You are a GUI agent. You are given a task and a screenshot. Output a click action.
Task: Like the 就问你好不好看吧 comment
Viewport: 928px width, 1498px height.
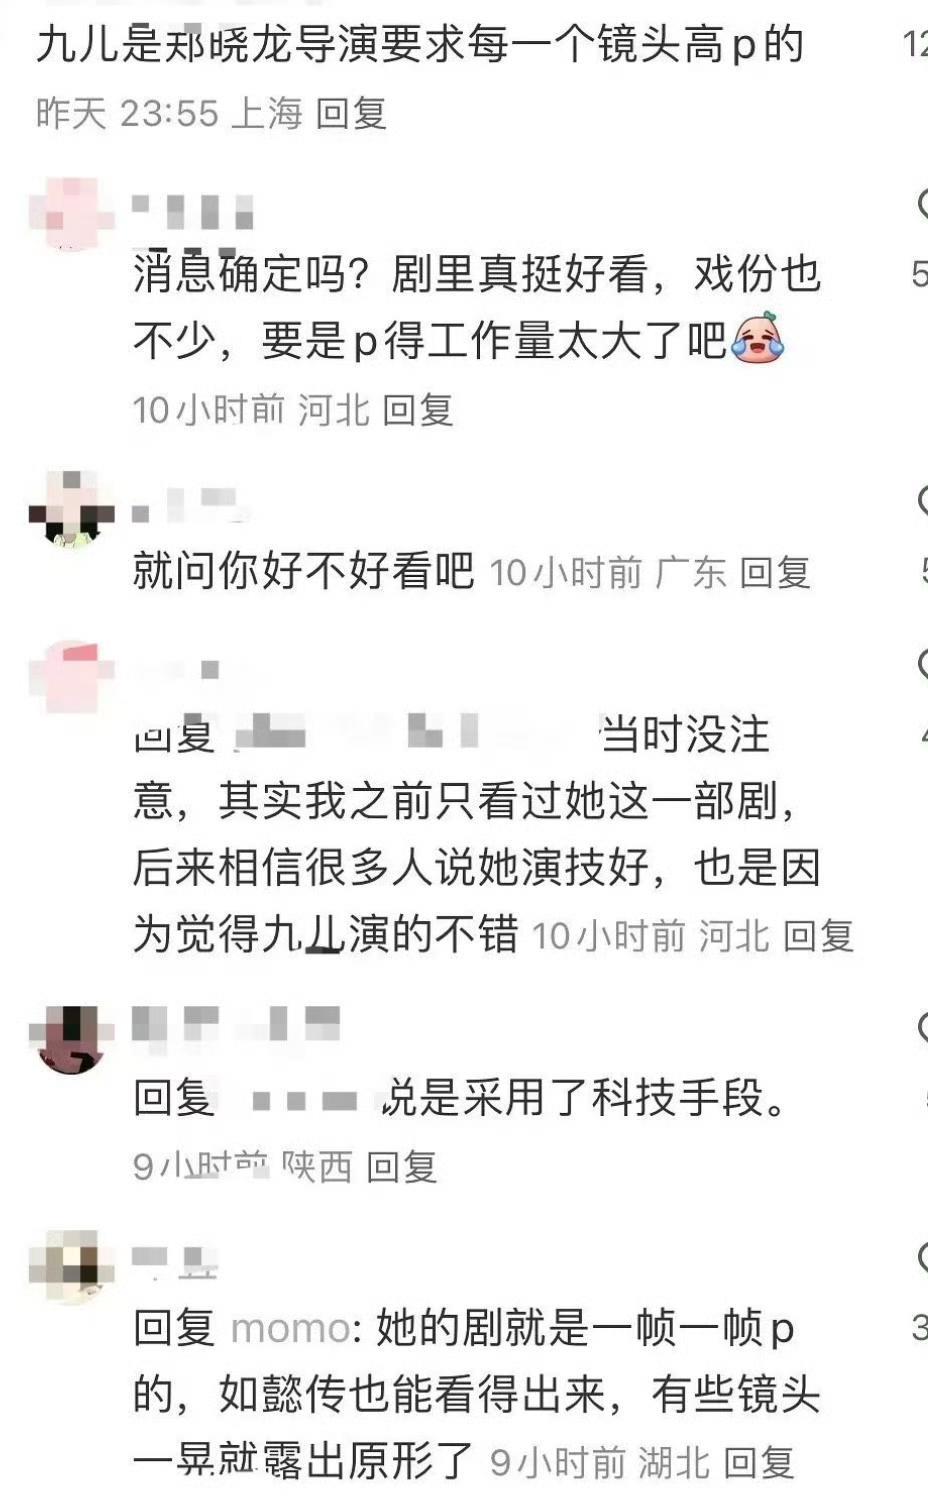pyautogui.click(x=922, y=501)
